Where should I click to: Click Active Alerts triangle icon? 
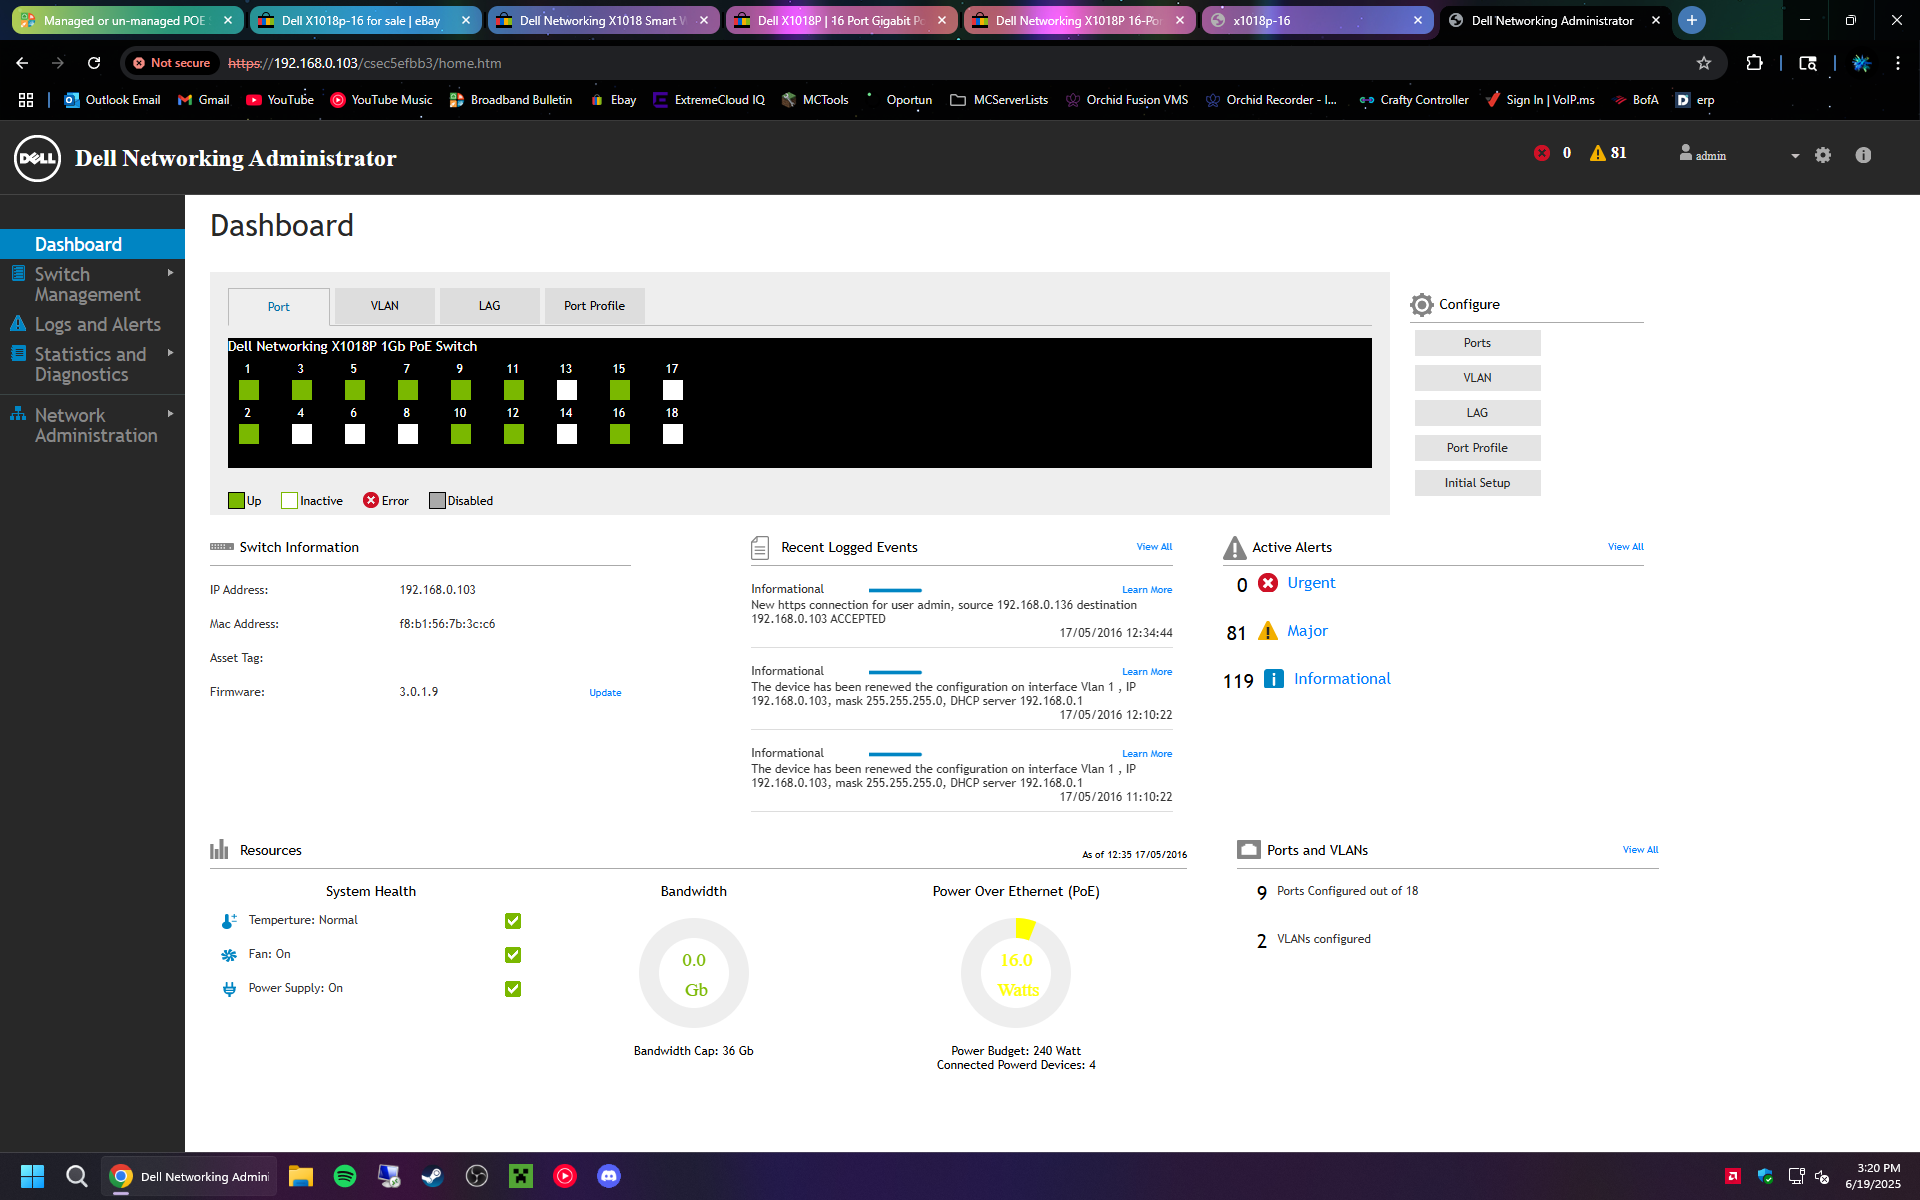click(1235, 548)
